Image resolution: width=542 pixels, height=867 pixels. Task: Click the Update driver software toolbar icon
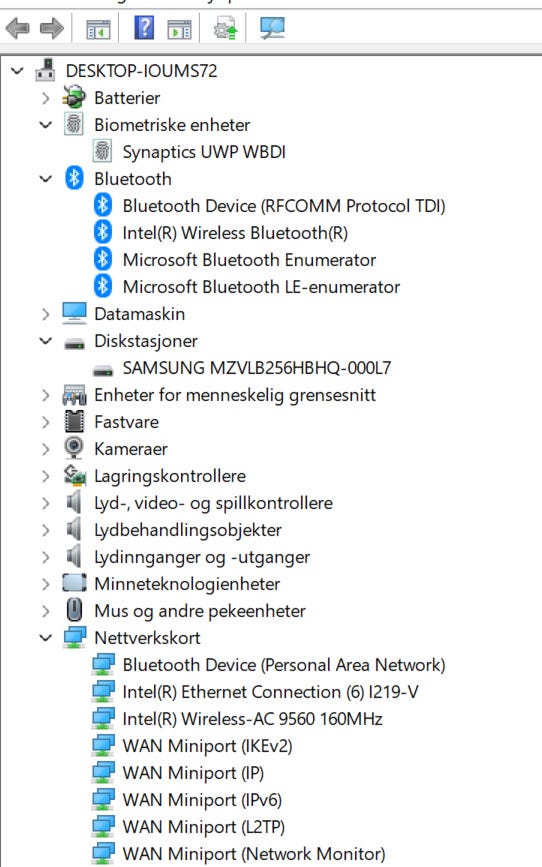click(226, 28)
